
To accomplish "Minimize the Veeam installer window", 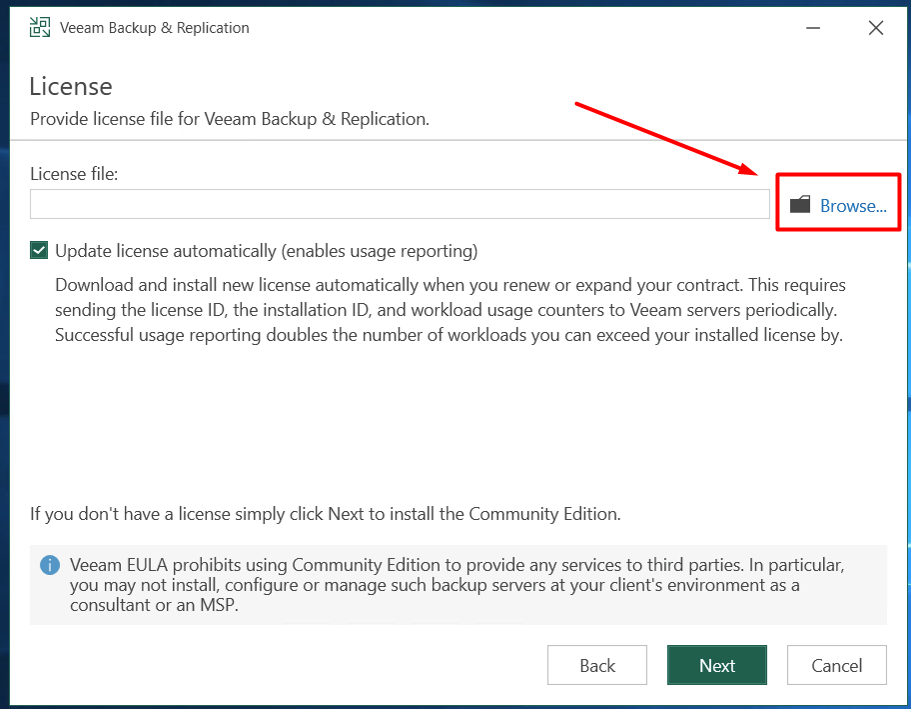I will click(815, 28).
